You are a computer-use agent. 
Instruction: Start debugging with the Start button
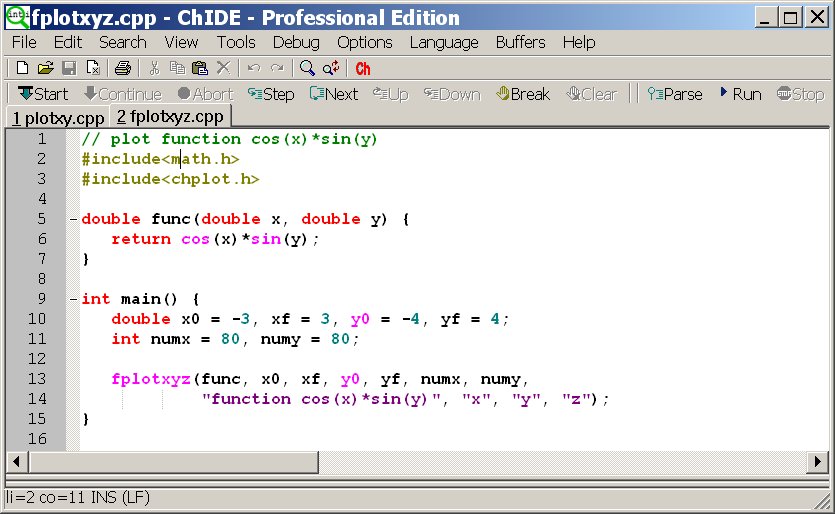tap(43, 94)
